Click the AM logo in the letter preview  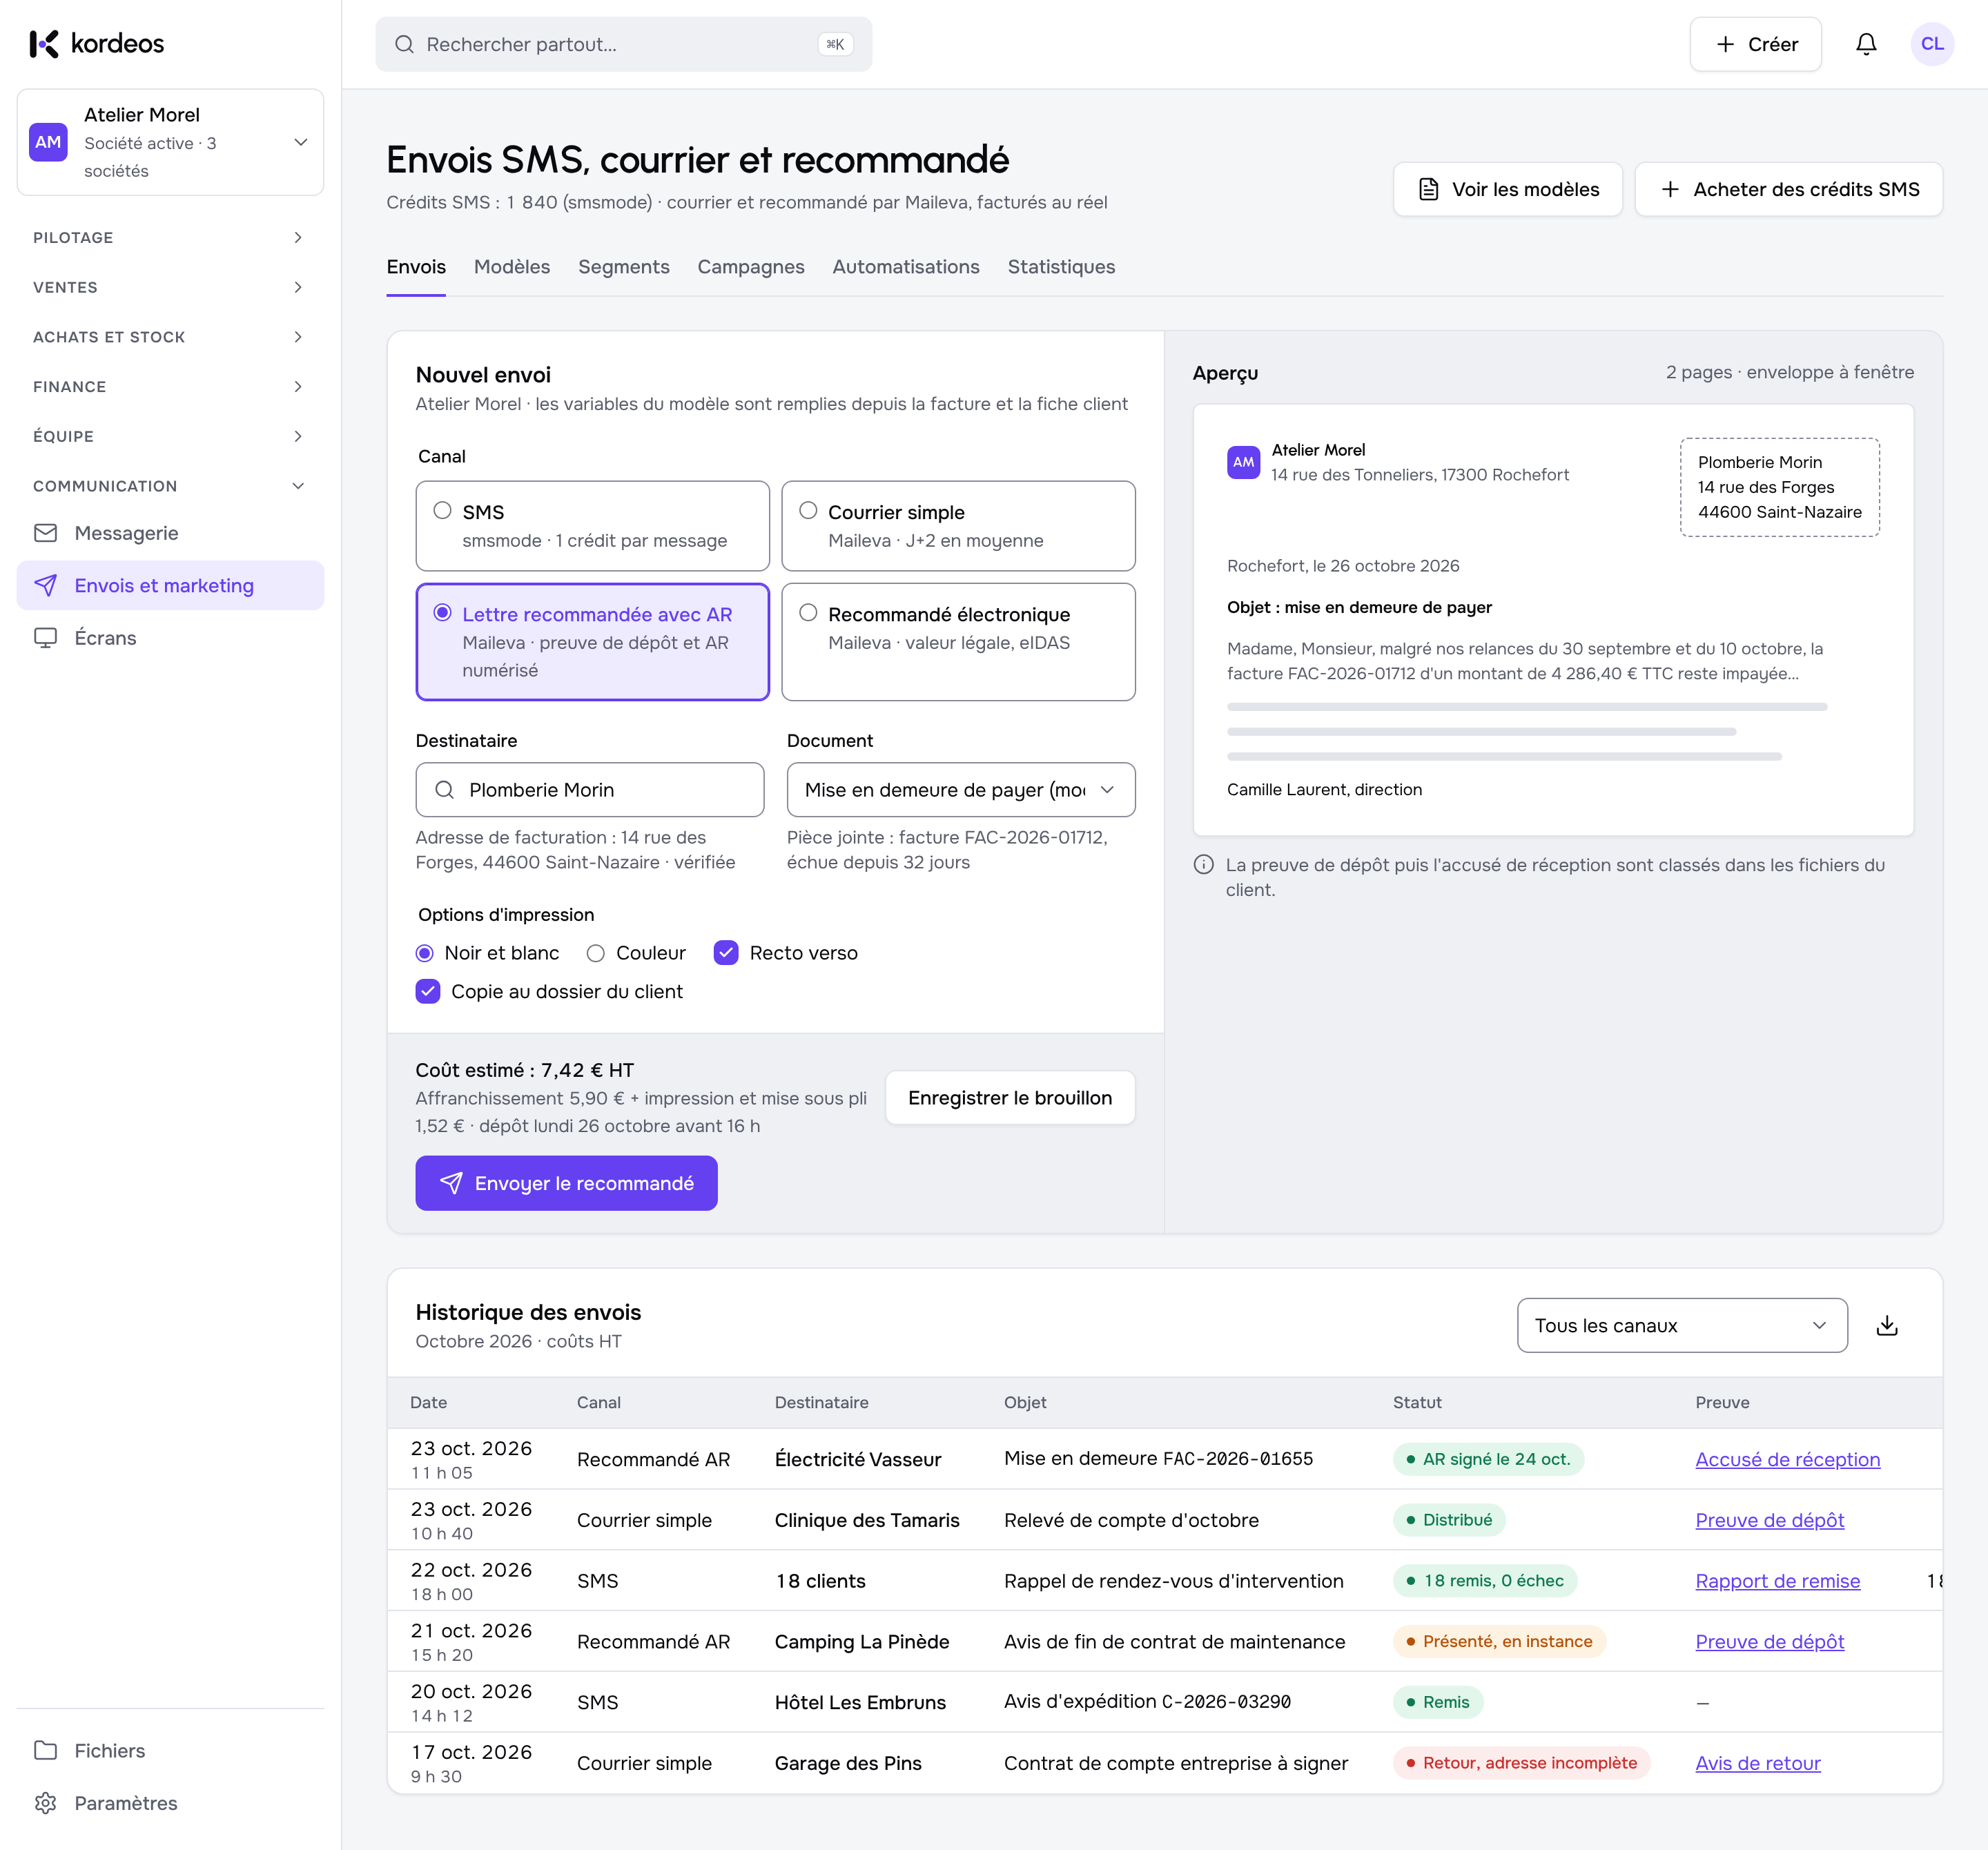coord(1243,462)
